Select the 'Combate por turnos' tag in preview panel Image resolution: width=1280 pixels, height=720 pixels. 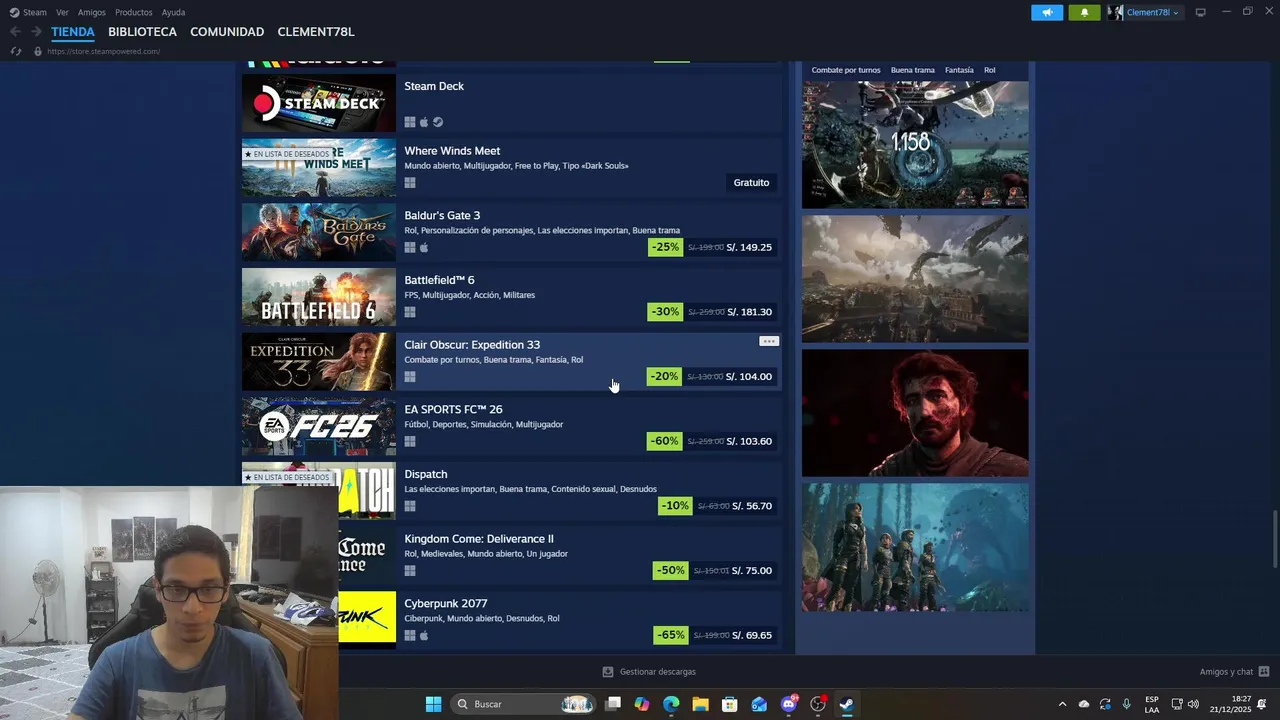846,70
